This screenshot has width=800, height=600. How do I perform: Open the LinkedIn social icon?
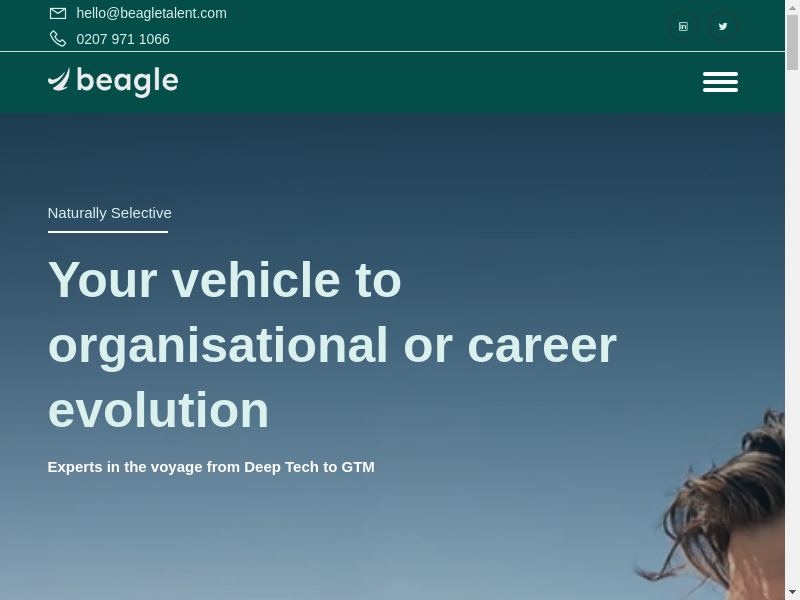[683, 26]
